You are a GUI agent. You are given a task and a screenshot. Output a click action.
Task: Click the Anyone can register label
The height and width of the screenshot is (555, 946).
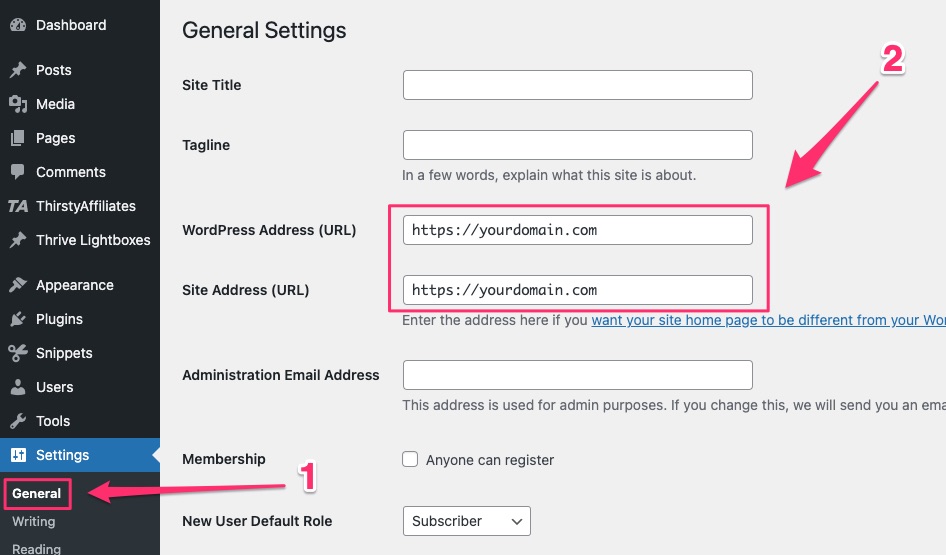[490, 460]
